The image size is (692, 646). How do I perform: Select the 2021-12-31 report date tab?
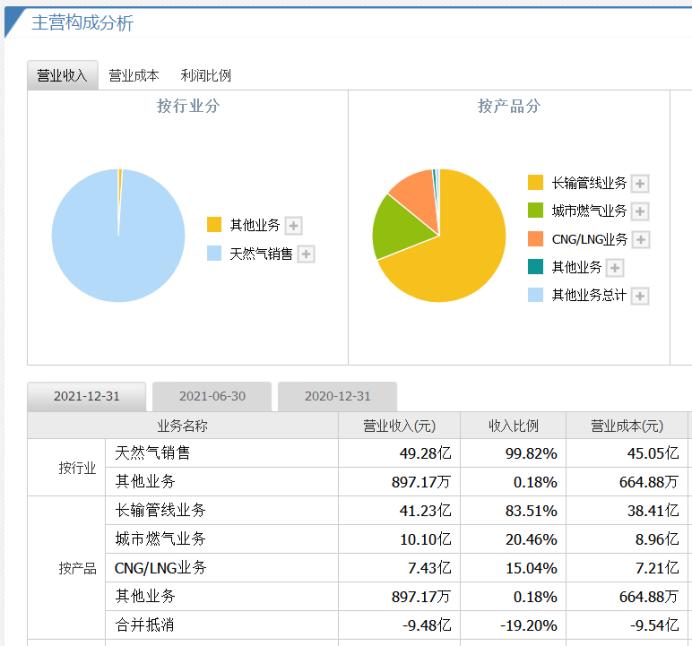[x=86, y=396]
